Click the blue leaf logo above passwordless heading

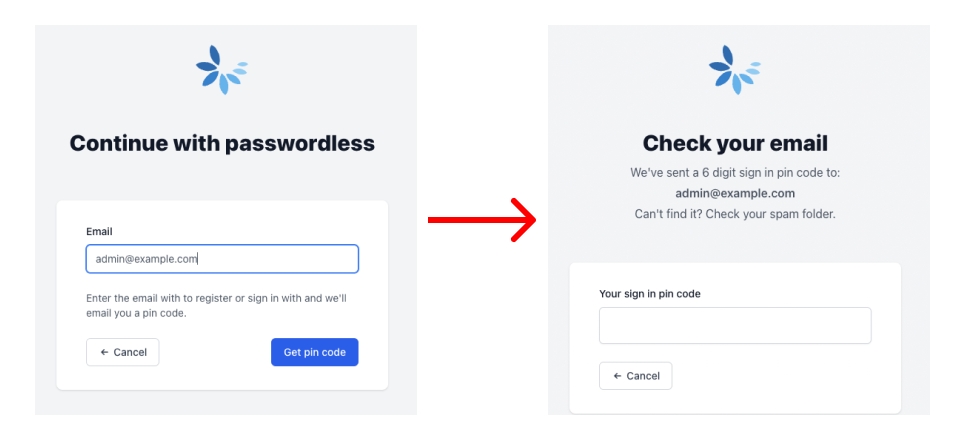(221, 70)
